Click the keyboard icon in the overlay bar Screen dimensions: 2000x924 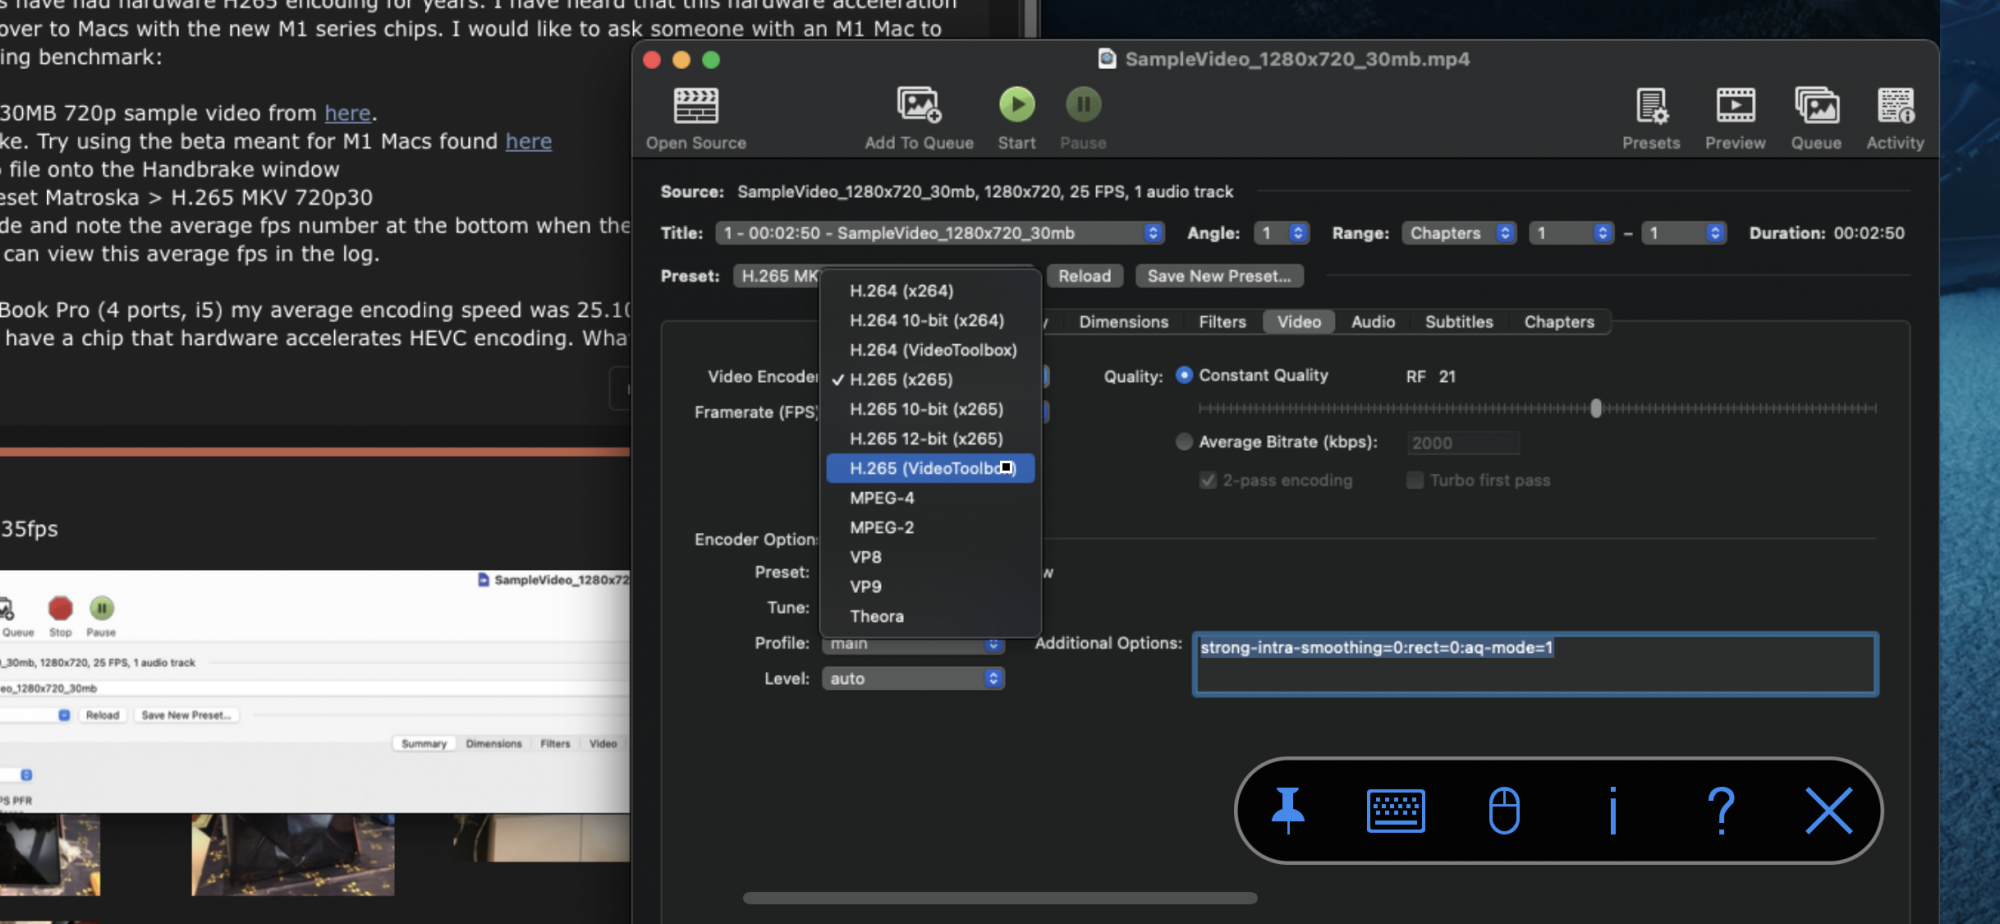coord(1396,810)
